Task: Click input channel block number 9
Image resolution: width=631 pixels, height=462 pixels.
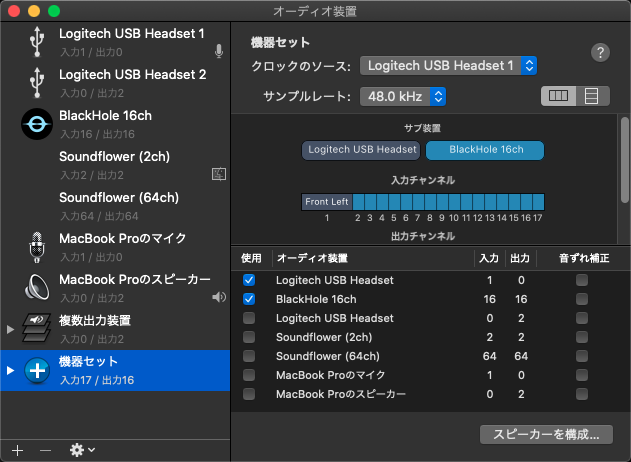Action: pos(442,202)
